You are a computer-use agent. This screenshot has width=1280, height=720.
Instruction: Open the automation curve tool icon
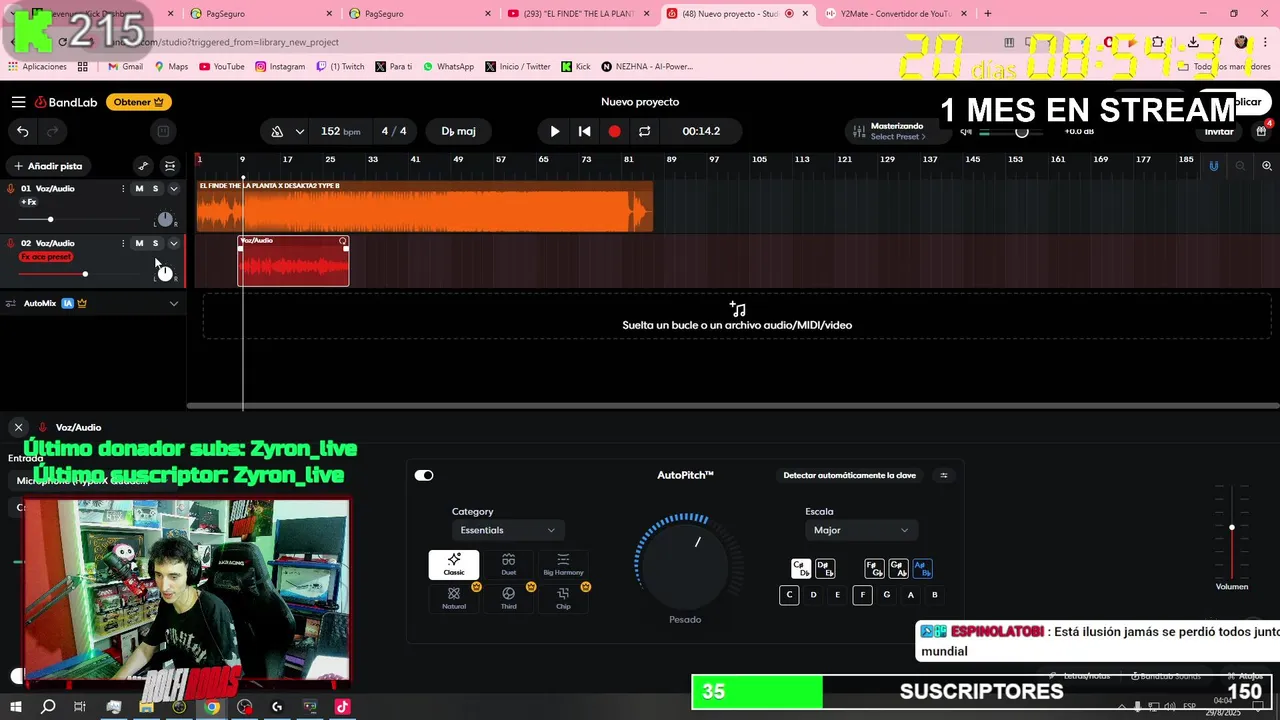143,166
